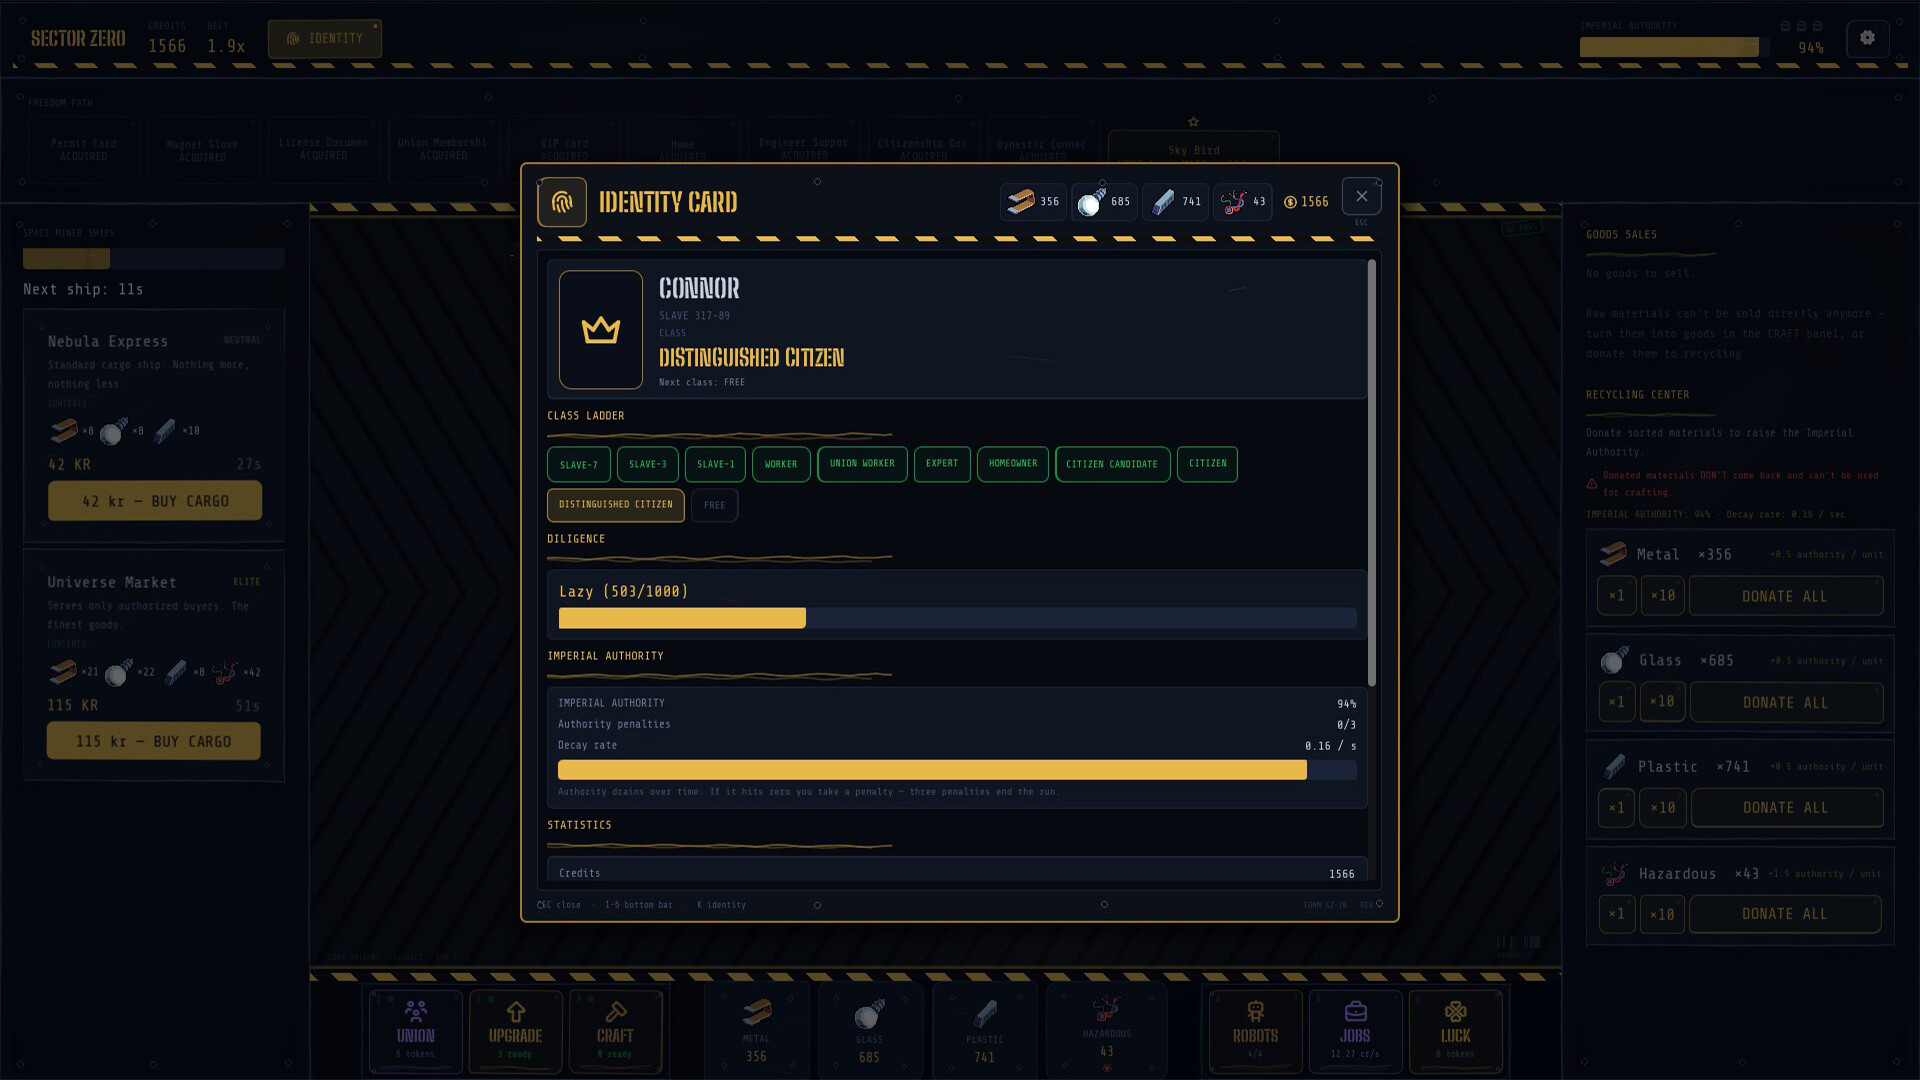This screenshot has width=1920, height=1080.
Task: Click the Homeowner class ladder step
Action: pyautogui.click(x=1013, y=464)
